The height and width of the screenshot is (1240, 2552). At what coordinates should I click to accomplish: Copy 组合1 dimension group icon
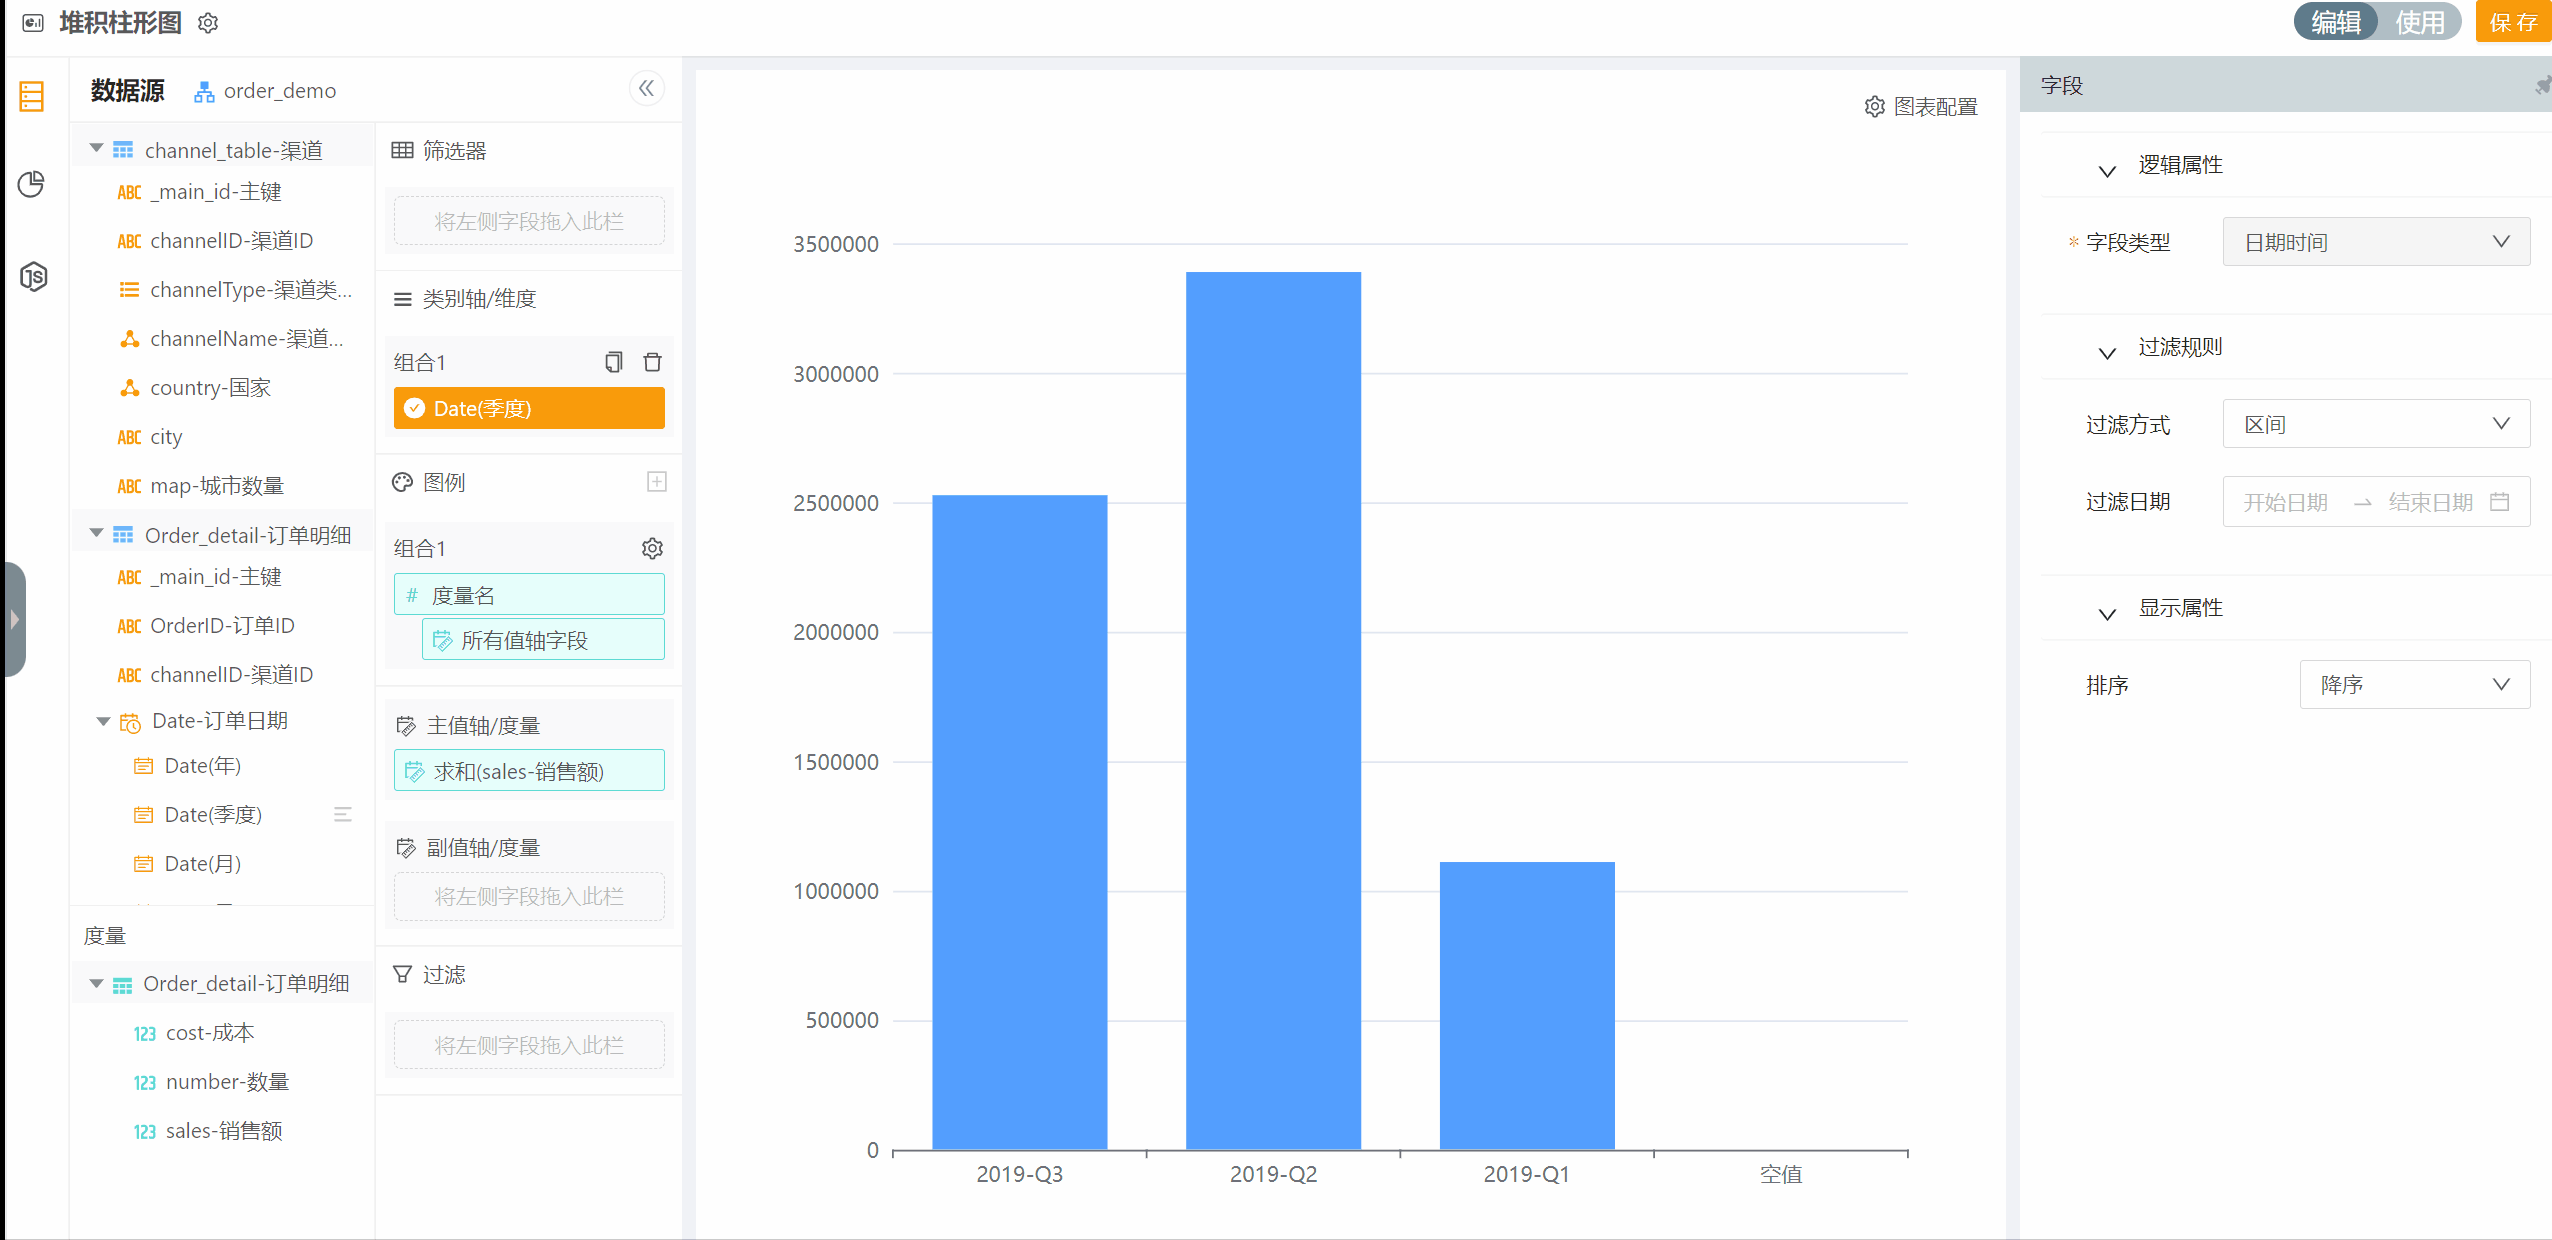coord(614,362)
